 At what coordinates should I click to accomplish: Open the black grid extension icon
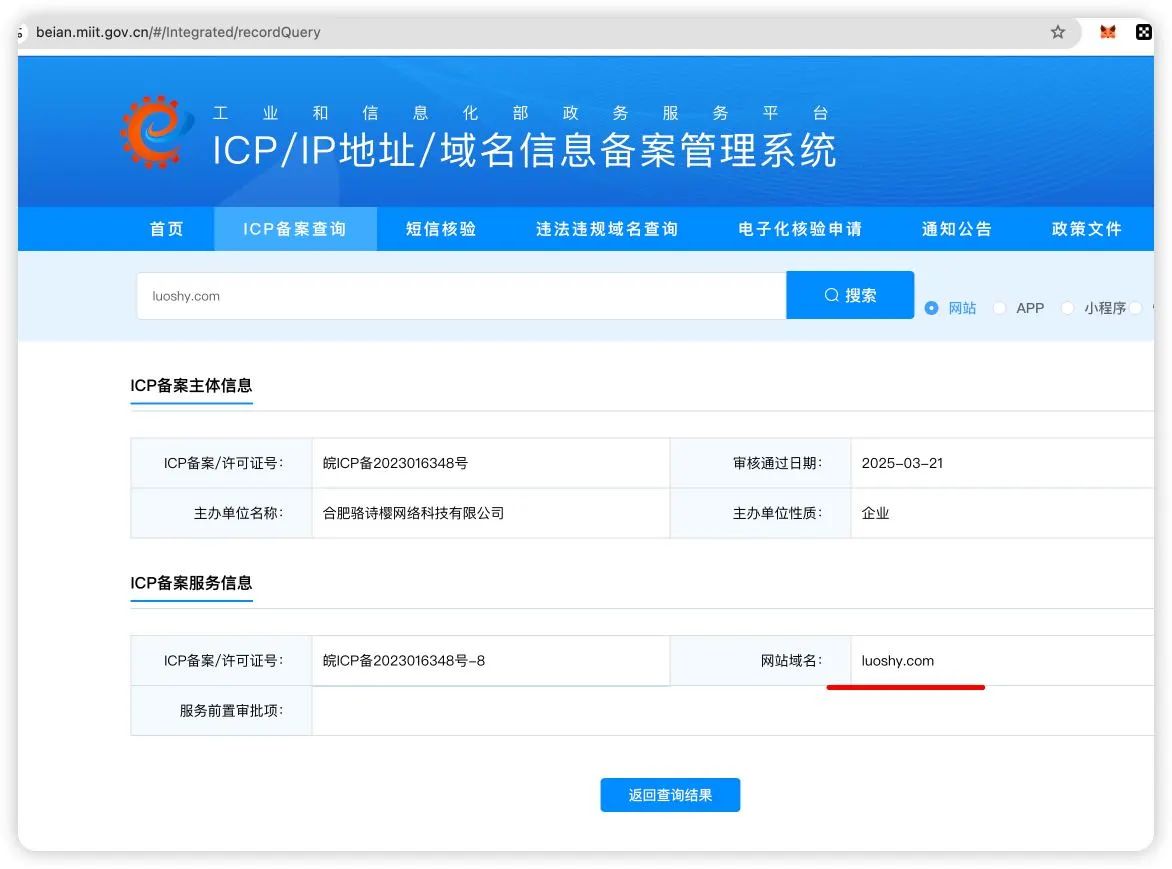(1144, 32)
